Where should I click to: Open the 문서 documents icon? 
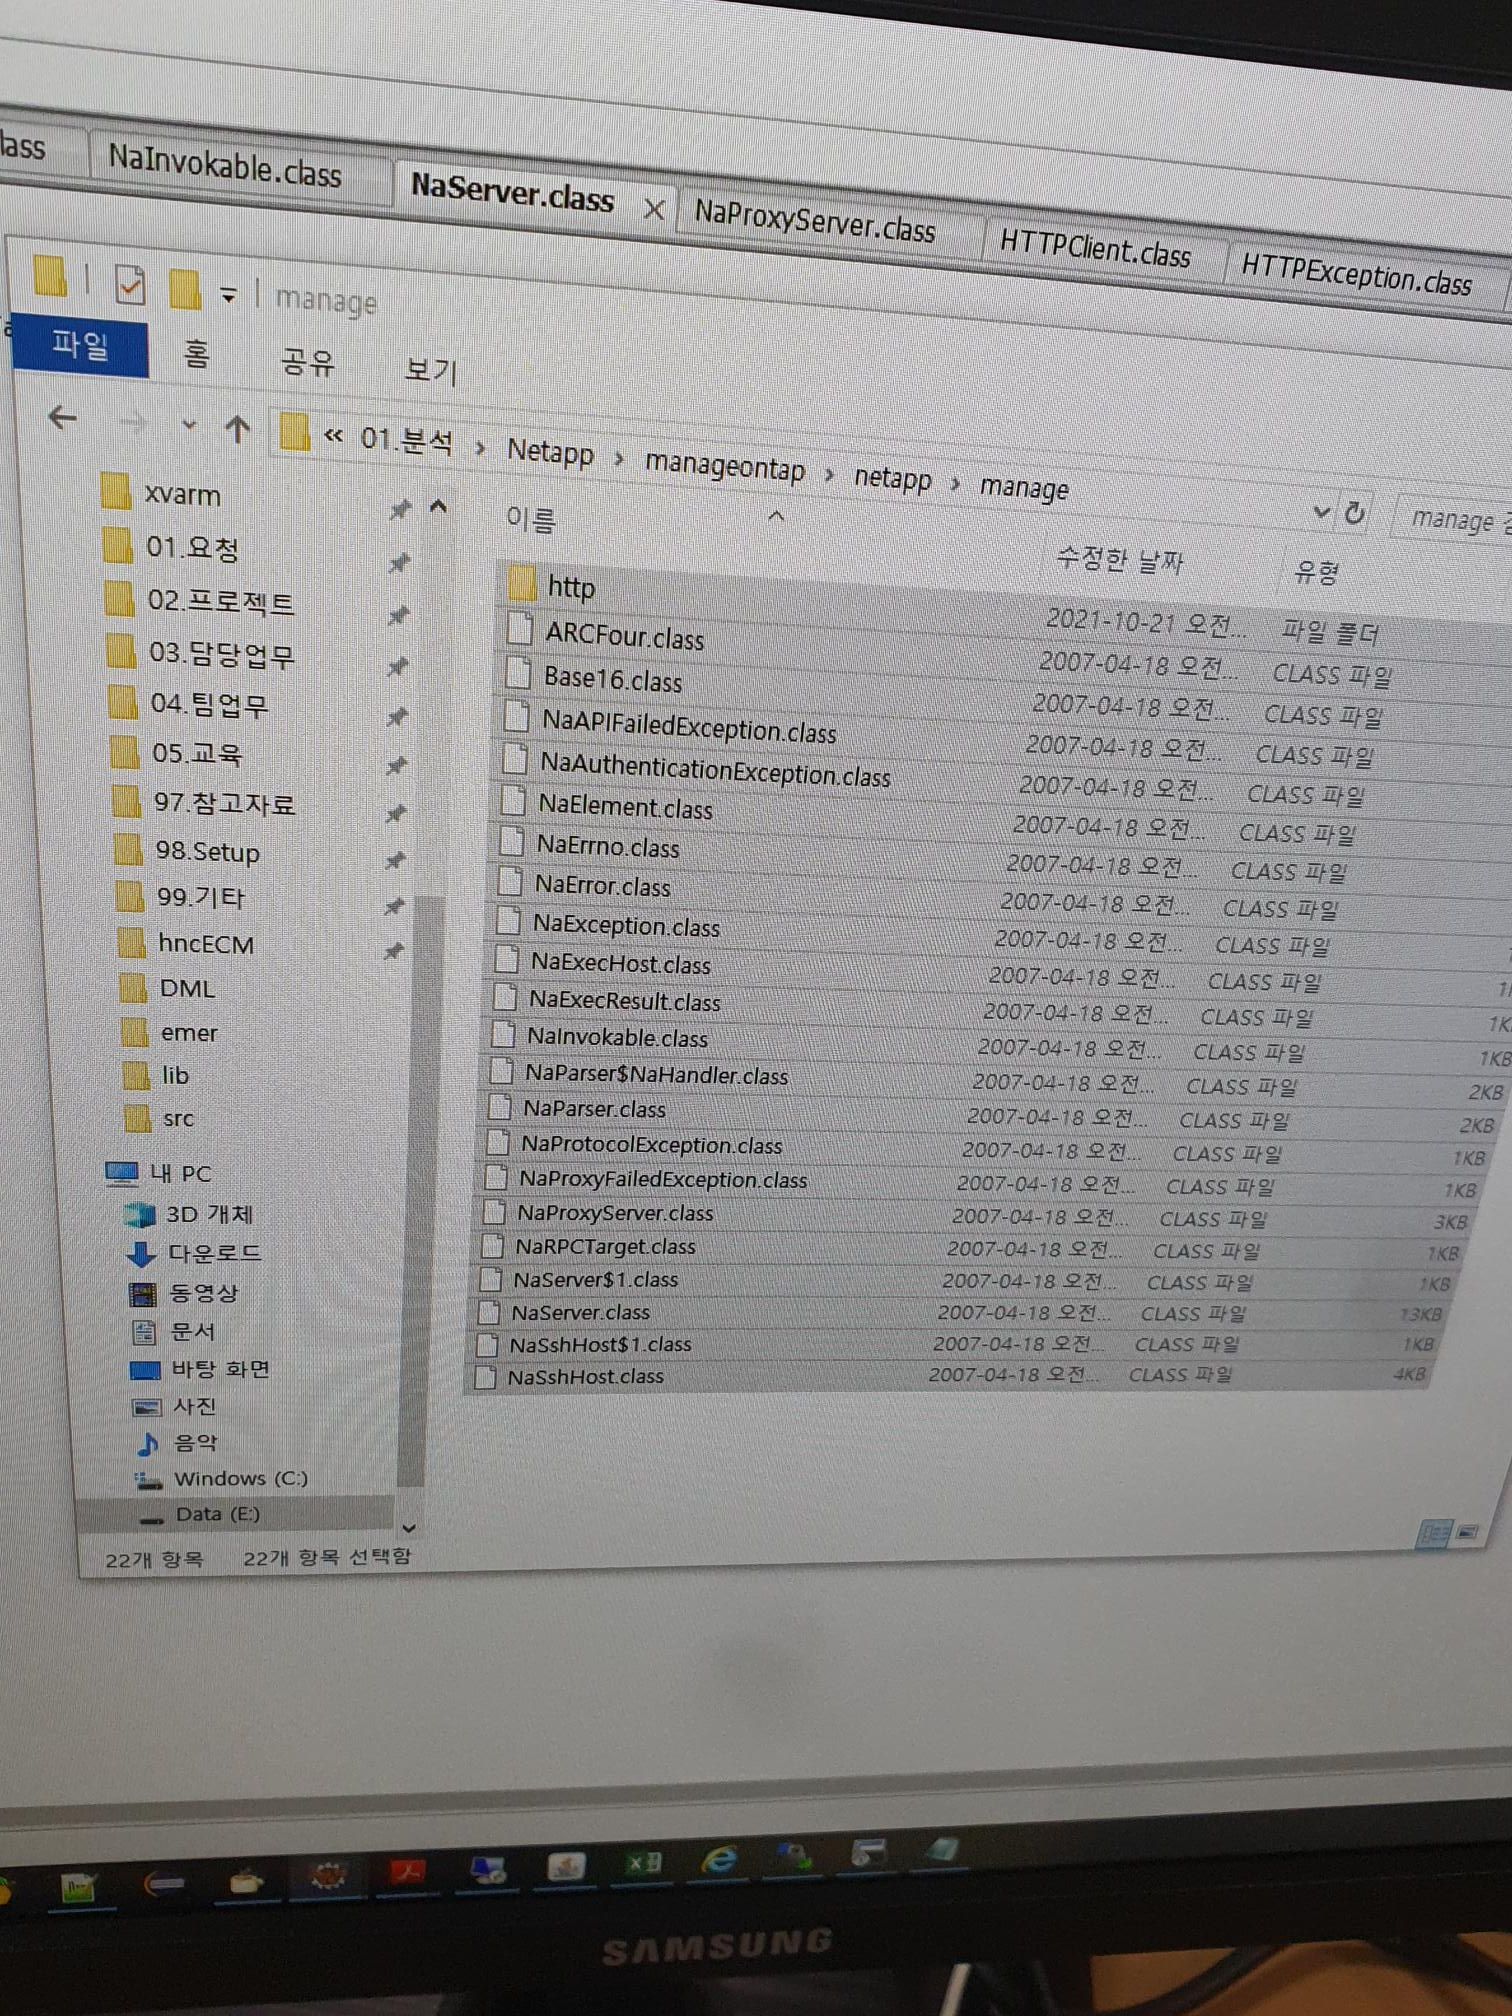[x=144, y=1332]
